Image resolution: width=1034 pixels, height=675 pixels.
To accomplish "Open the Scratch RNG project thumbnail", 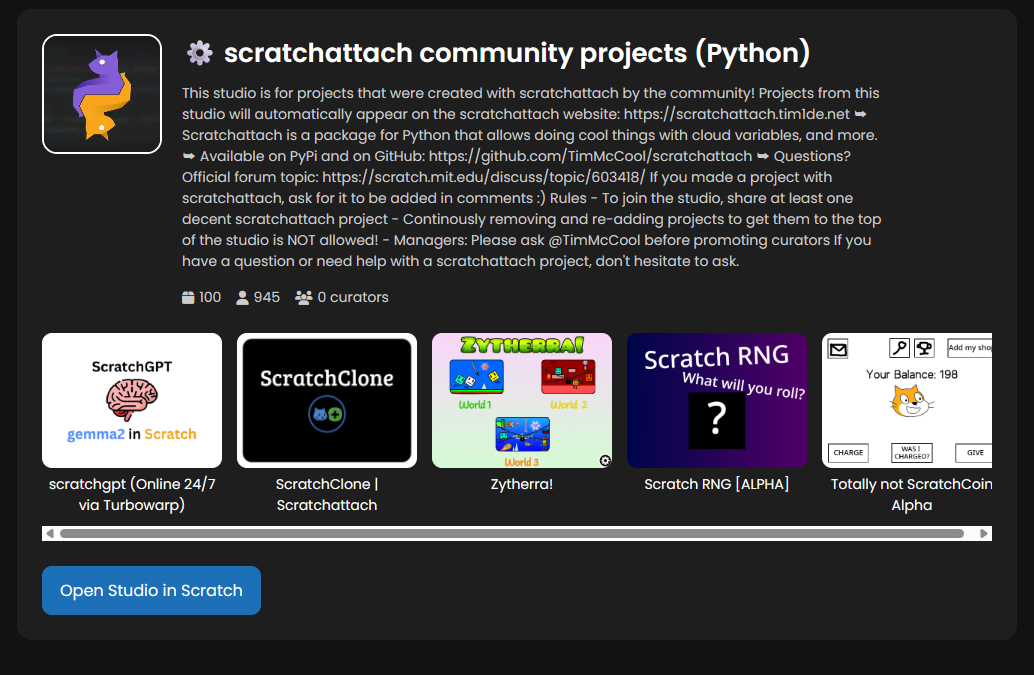I will (717, 400).
